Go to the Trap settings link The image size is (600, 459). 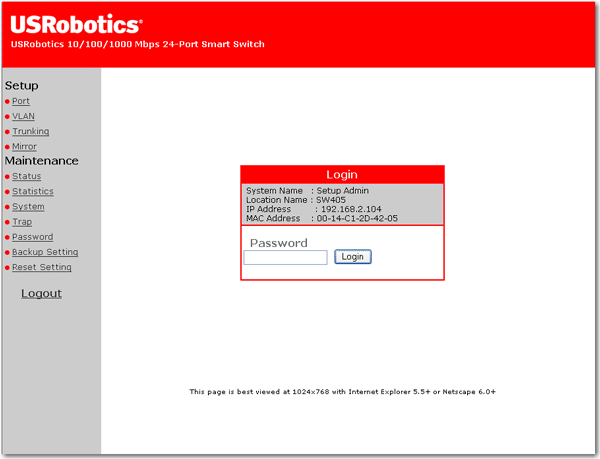(x=22, y=222)
